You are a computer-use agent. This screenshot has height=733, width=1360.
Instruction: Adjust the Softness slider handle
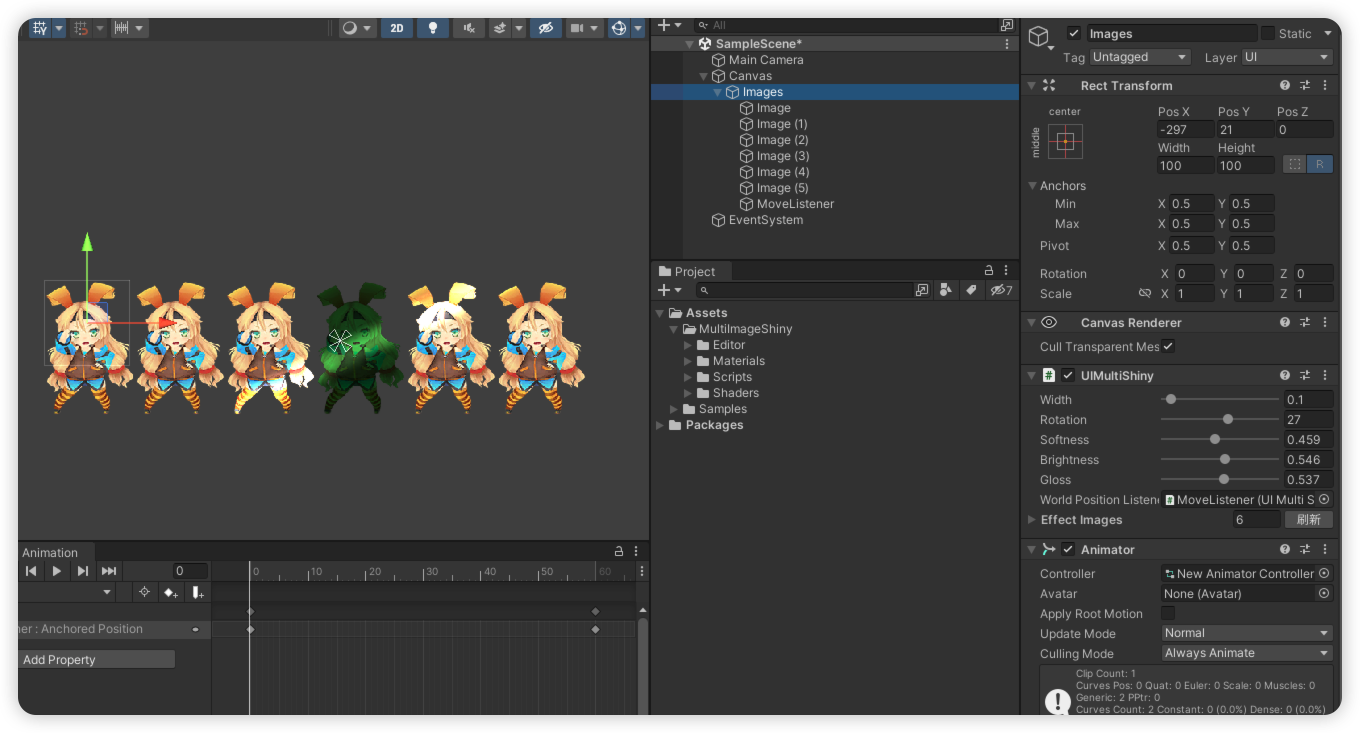1215,440
